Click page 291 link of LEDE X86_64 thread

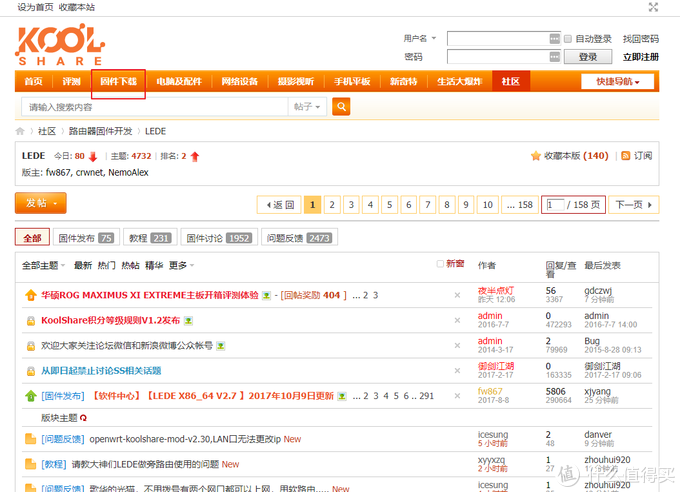[426, 396]
